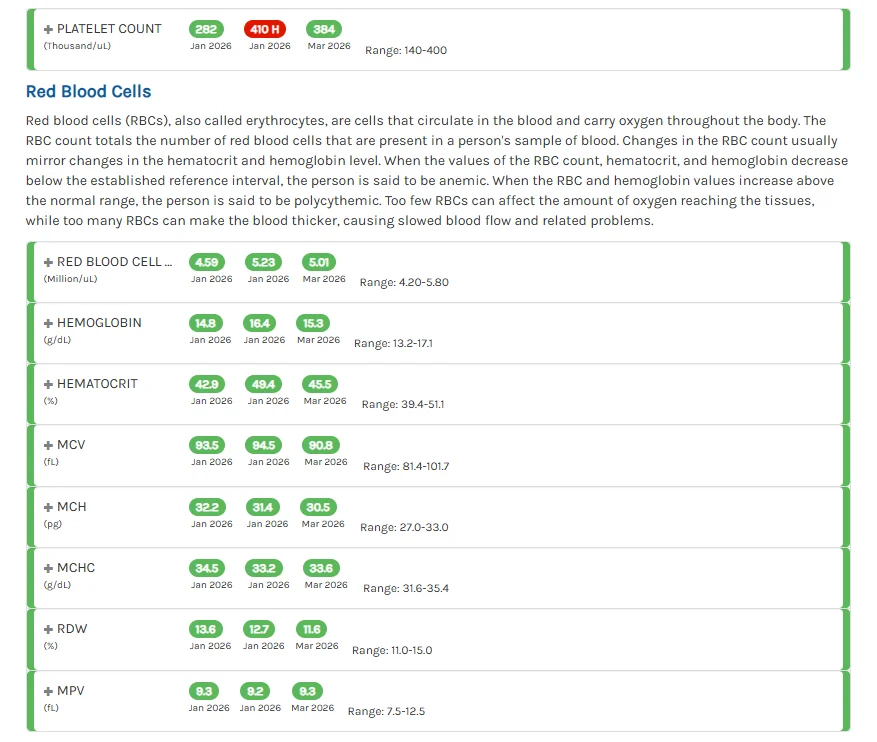Viewport: 877px width, 742px height.
Task: Click the (Thousand/uL) platelet unit label
Action: 77,46
